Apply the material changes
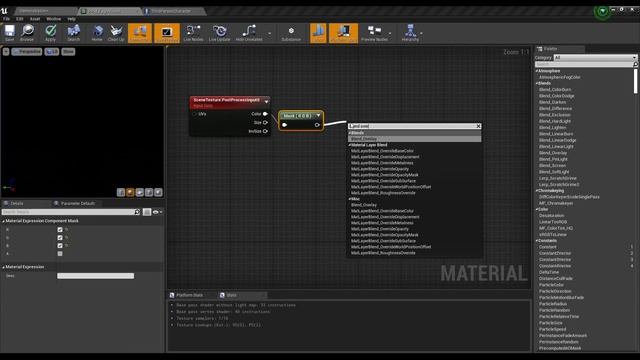This screenshot has width=640, height=360. [x=50, y=33]
